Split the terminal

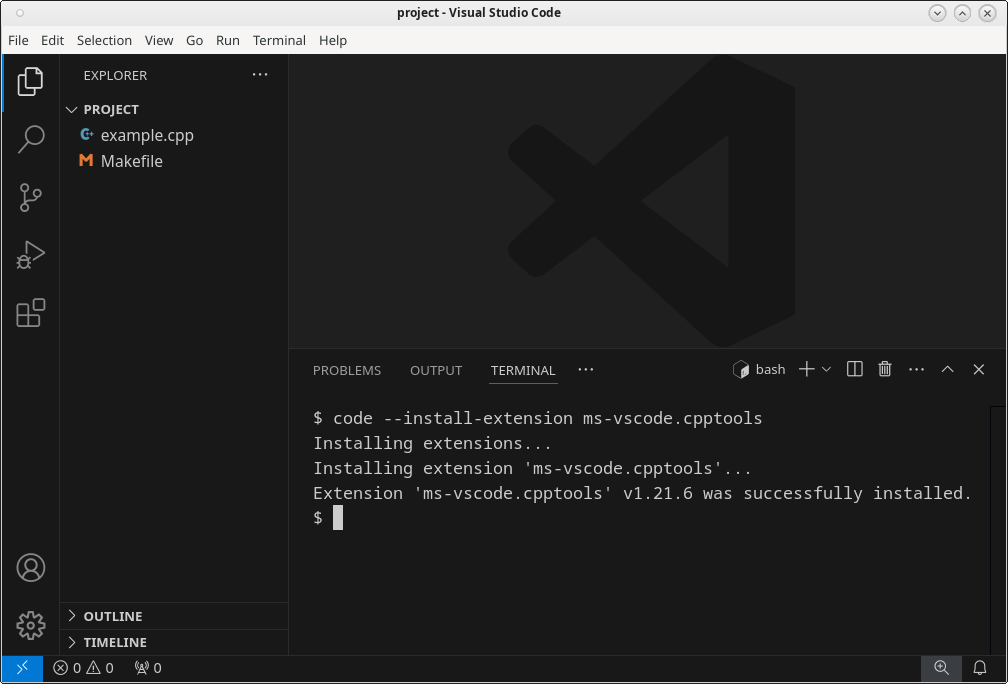pos(854,370)
